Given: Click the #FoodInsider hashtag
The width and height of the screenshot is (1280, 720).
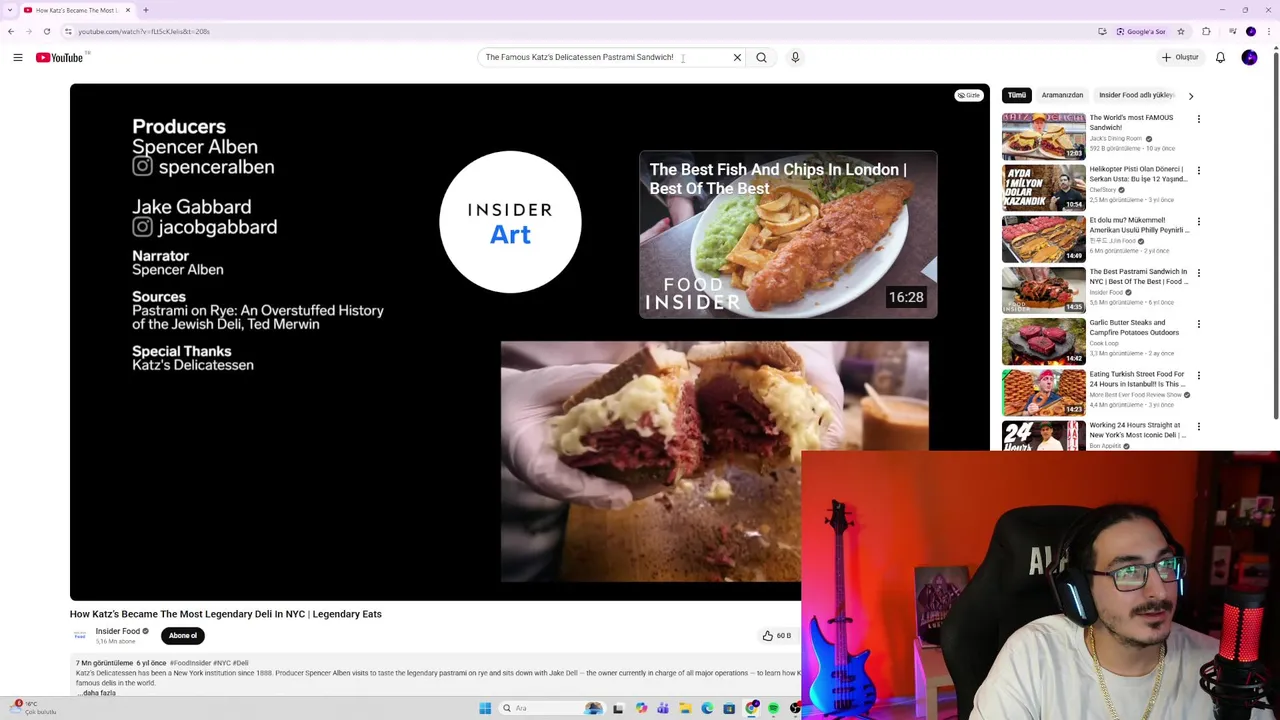Looking at the screenshot, I should point(190,663).
